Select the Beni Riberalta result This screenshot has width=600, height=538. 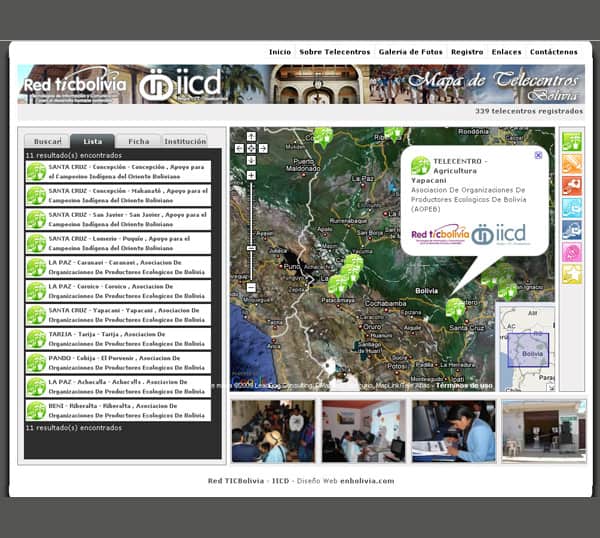(x=118, y=411)
